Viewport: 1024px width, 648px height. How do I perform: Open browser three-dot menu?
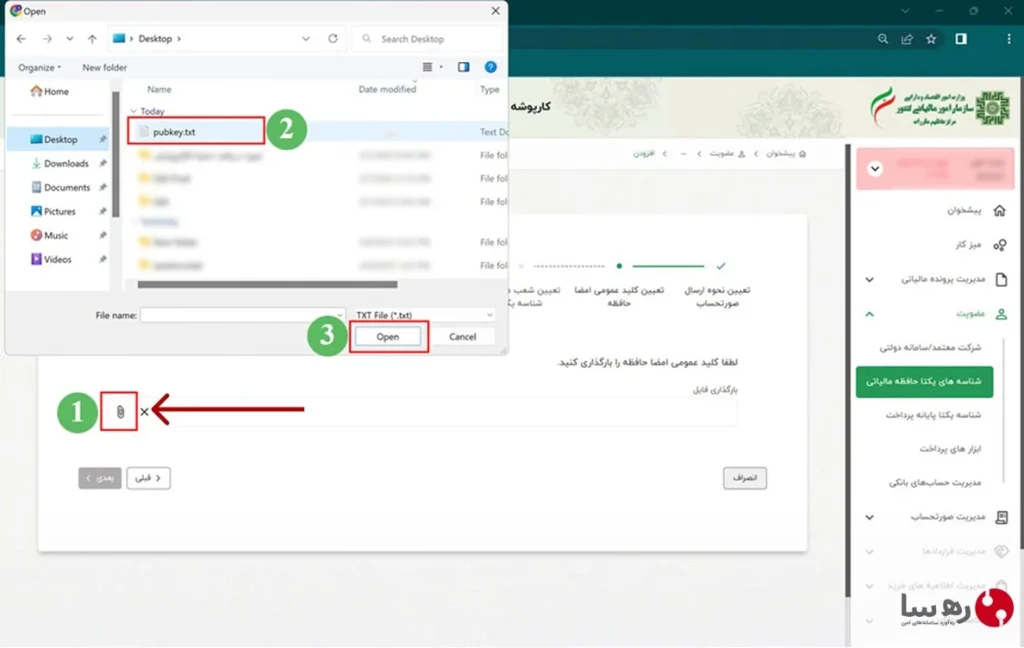click(x=1009, y=39)
